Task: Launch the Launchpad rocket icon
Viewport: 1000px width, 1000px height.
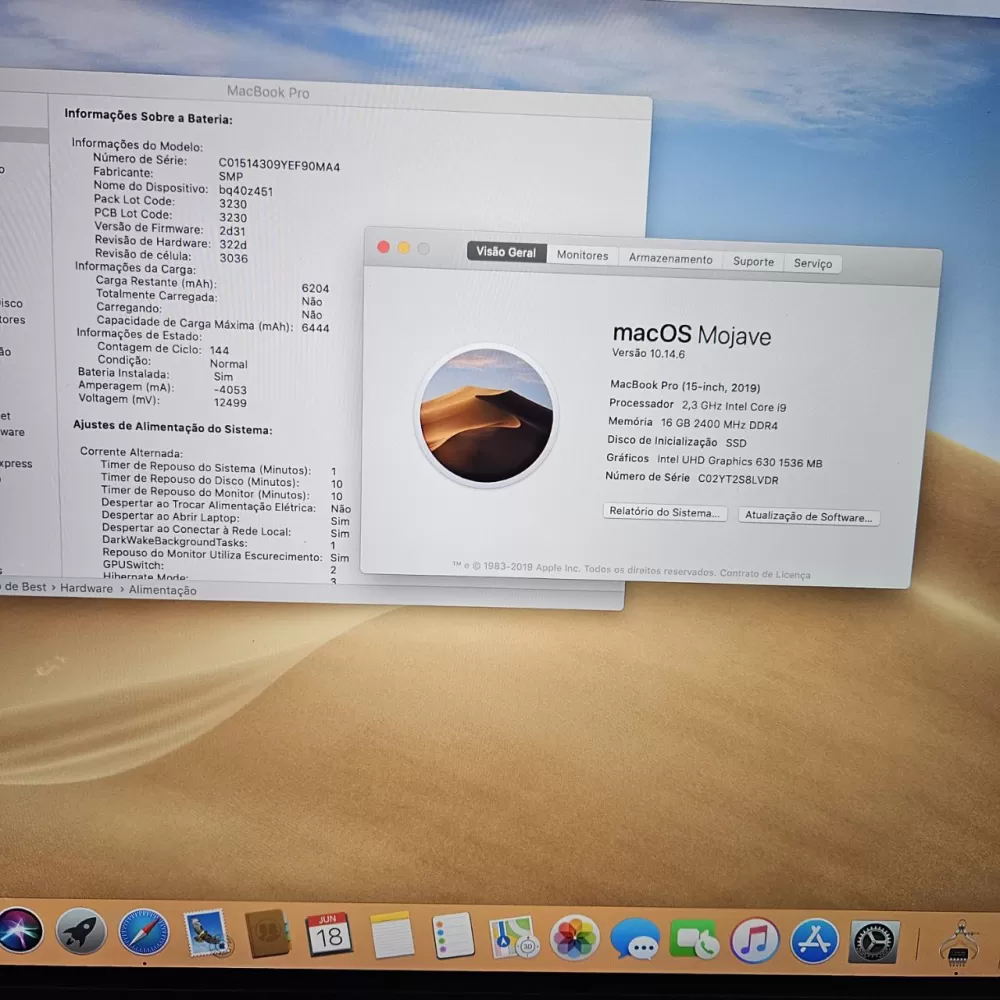Action: 80,932
